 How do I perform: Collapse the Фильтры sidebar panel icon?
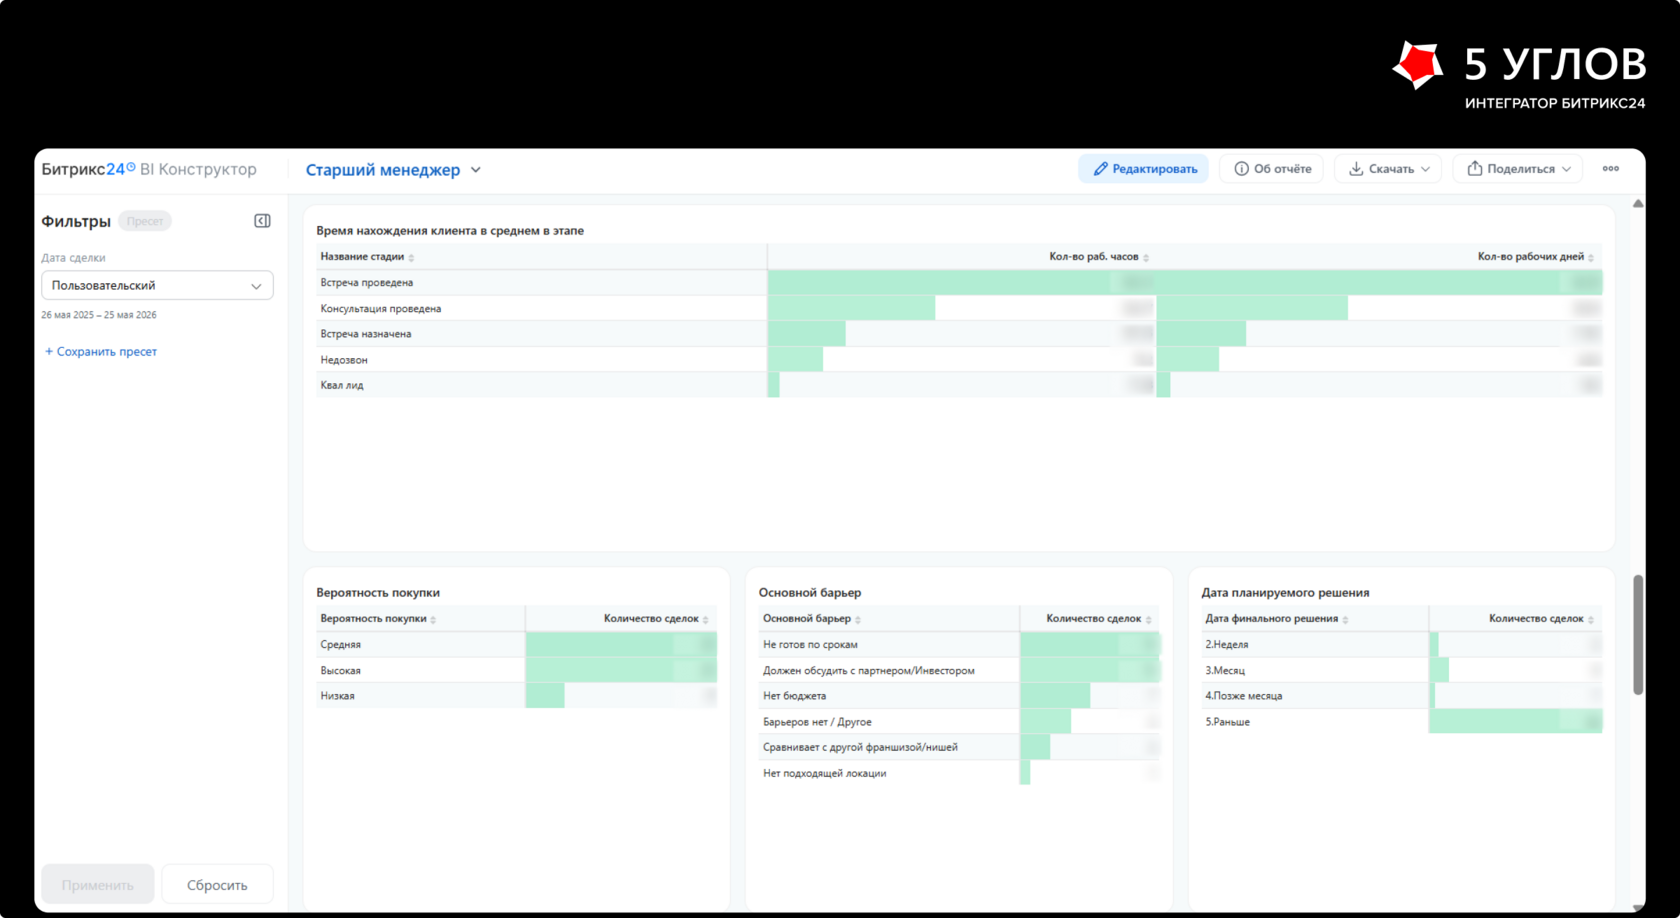click(x=262, y=221)
